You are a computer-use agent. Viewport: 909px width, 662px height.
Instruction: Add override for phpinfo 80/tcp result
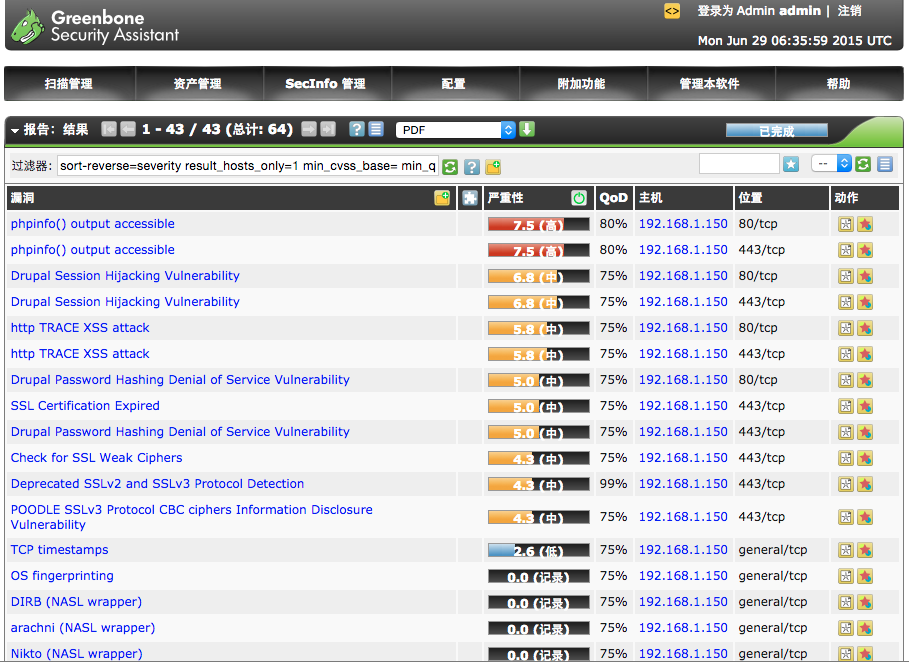click(x=865, y=224)
